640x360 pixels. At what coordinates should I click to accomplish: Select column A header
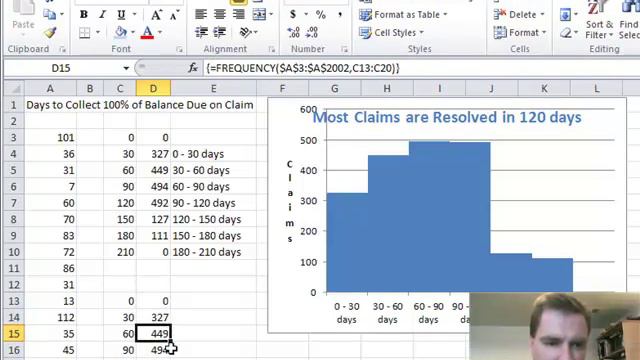pyautogui.click(x=50, y=89)
